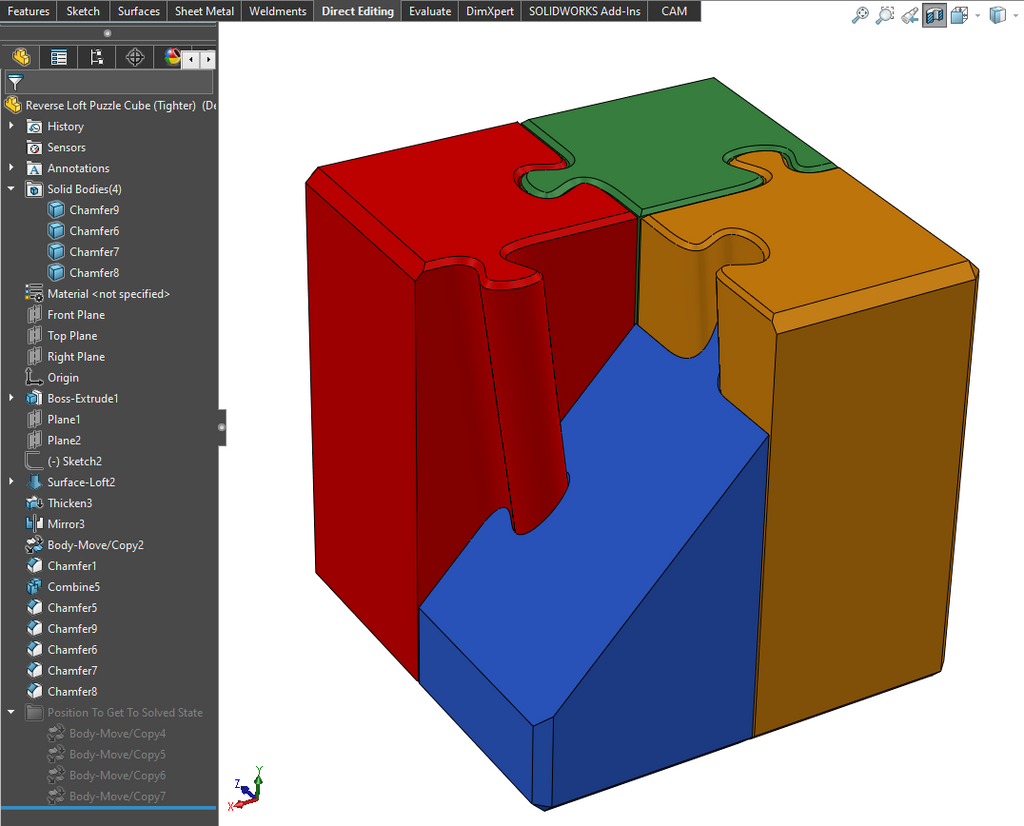Click the tree filter funnel icon

pyautogui.click(x=15, y=82)
